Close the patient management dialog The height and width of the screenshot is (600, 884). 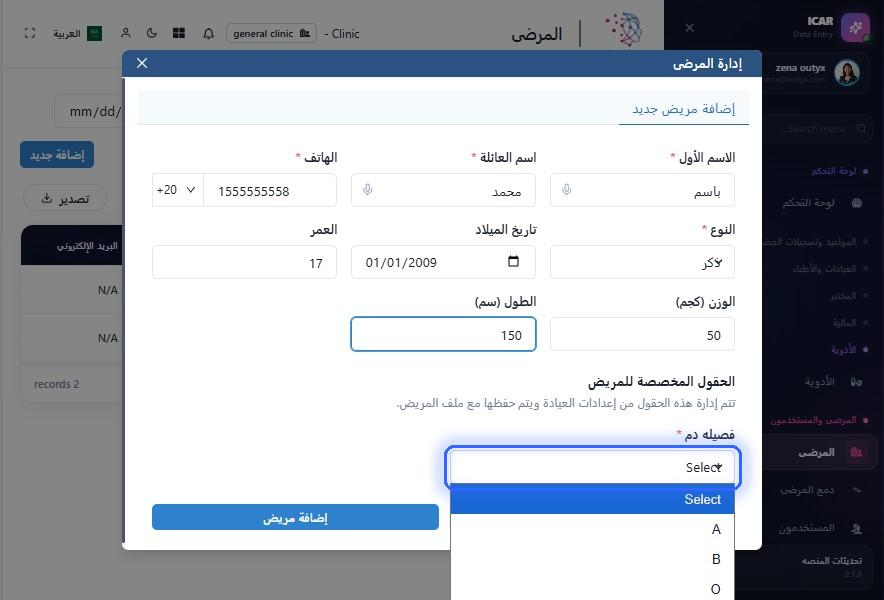point(142,63)
